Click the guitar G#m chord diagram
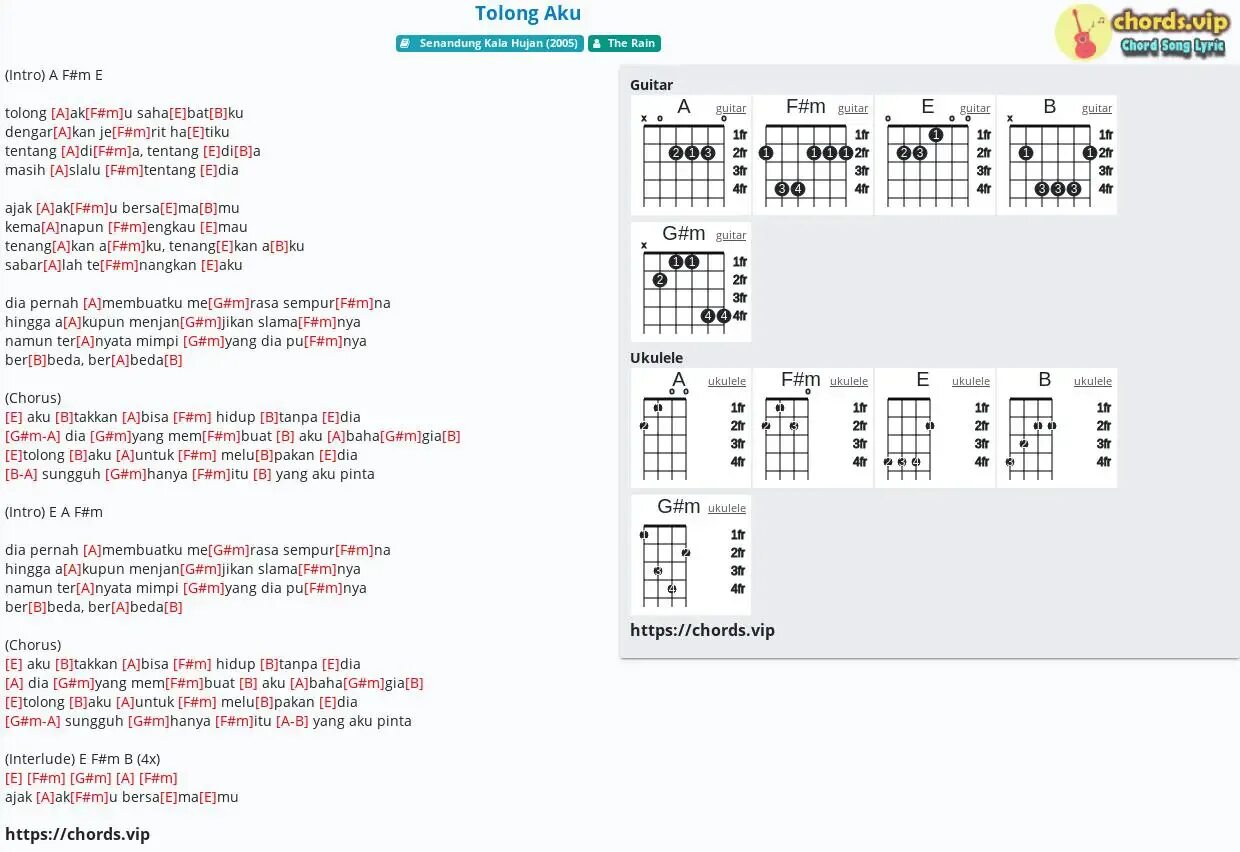The width and height of the screenshot is (1240, 852). tap(691, 282)
